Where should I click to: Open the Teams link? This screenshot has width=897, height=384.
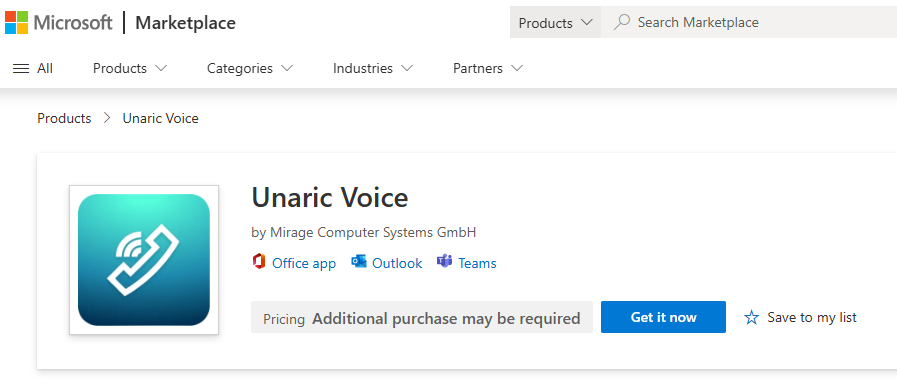(x=477, y=263)
